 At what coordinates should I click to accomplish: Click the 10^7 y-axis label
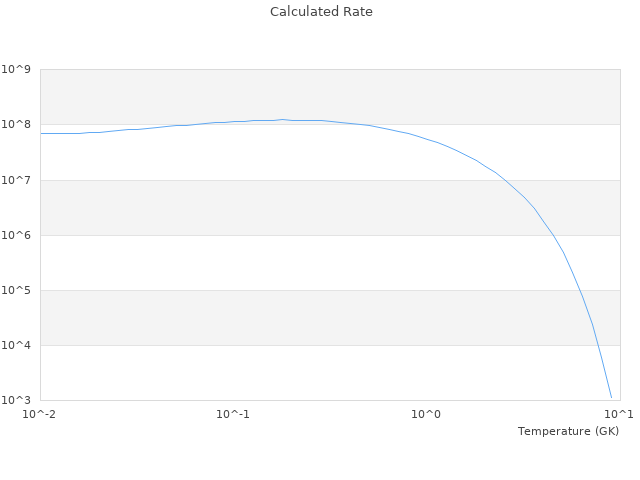click(x=16, y=180)
